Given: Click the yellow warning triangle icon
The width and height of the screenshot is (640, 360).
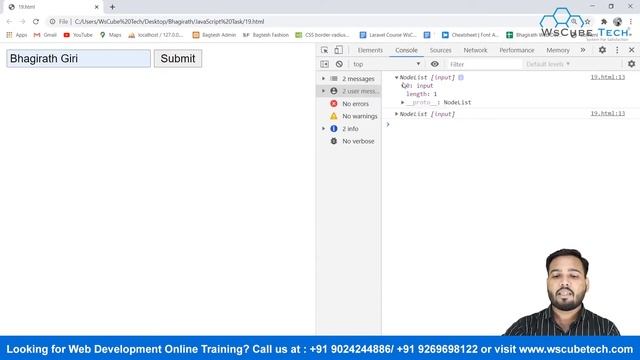Looking at the screenshot, I should click(x=334, y=116).
